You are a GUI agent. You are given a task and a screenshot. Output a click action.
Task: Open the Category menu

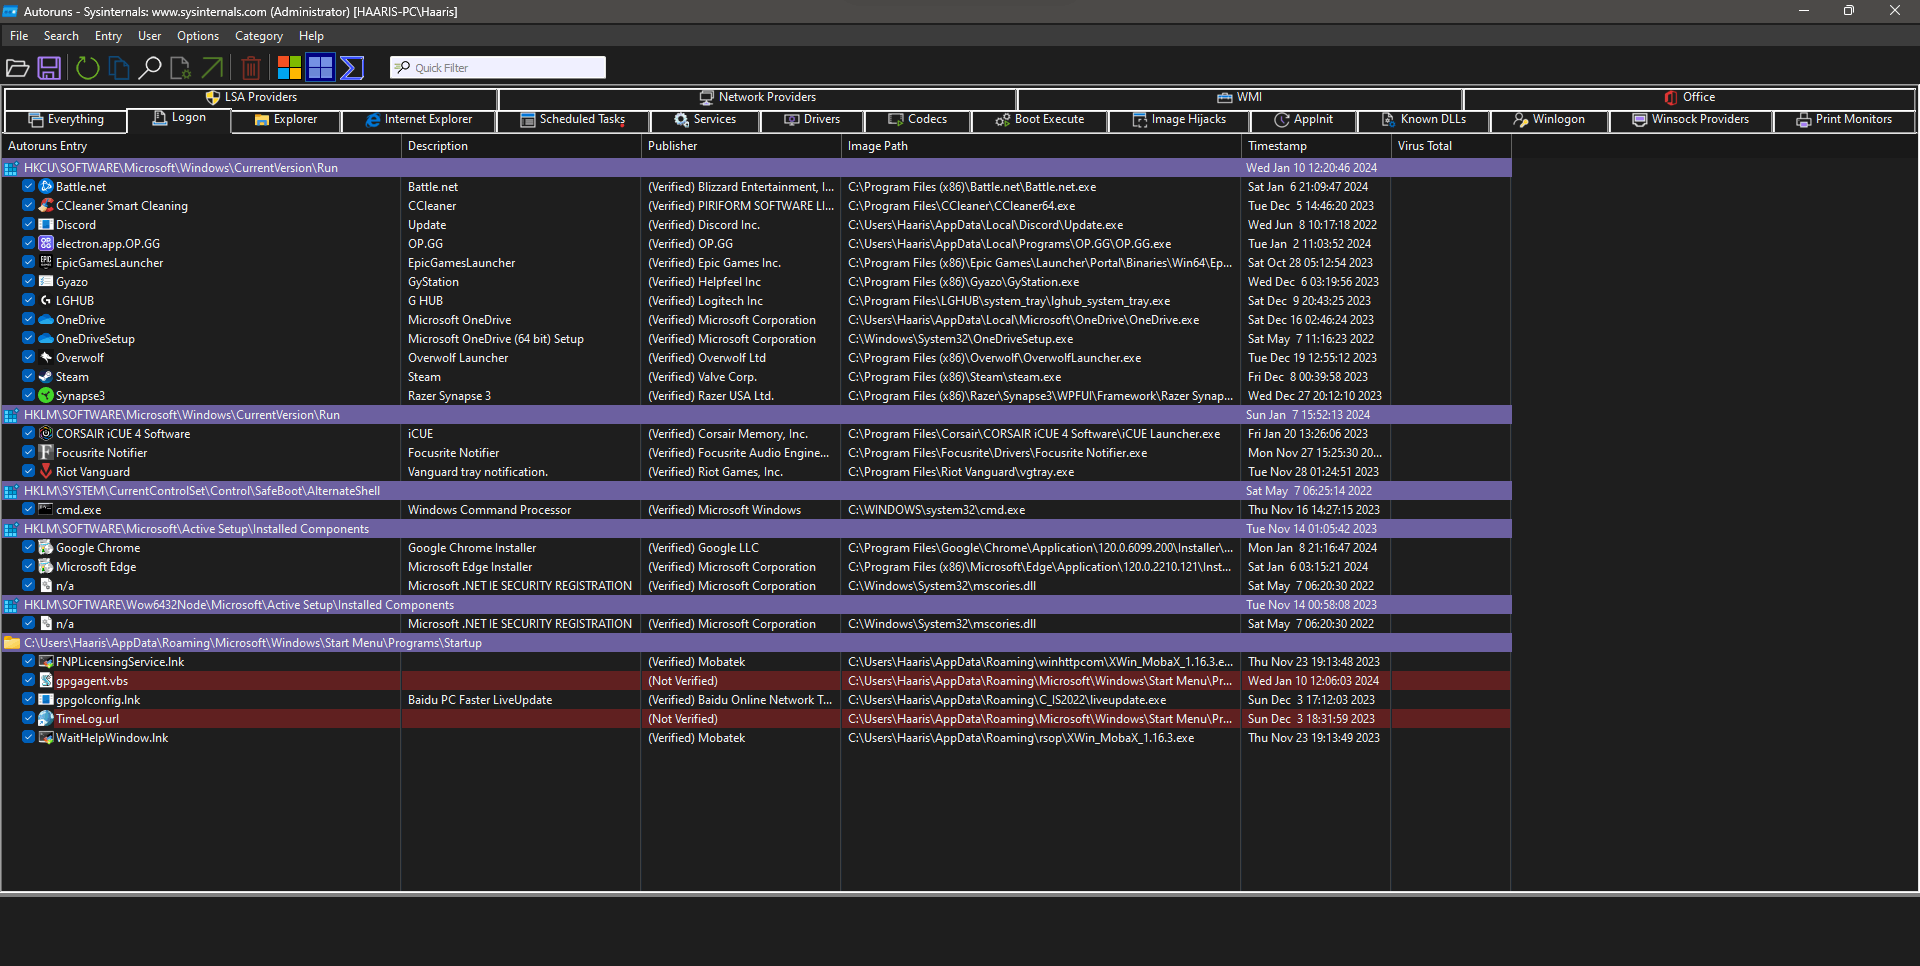pyautogui.click(x=259, y=36)
